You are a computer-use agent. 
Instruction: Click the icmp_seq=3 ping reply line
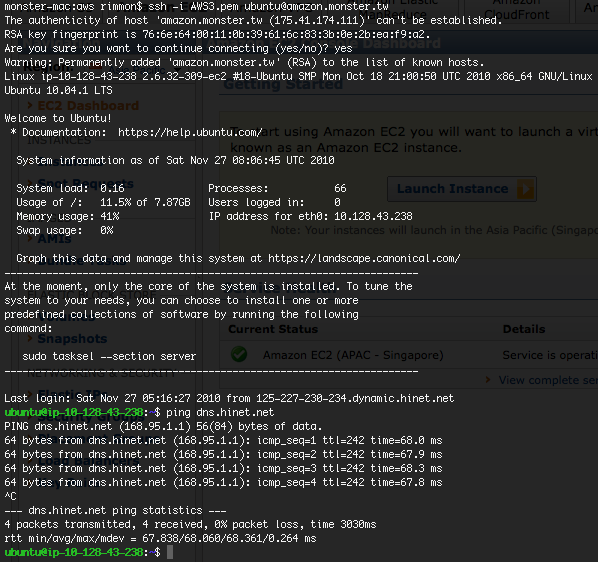[x=223, y=468]
